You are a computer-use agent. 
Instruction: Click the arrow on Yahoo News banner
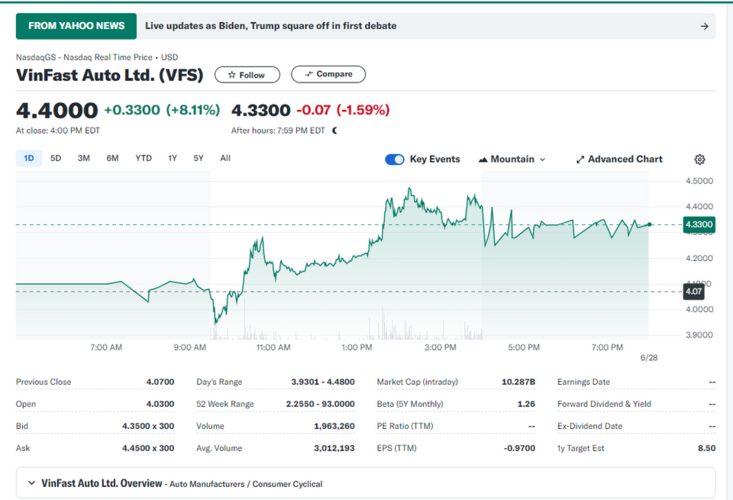click(x=704, y=26)
